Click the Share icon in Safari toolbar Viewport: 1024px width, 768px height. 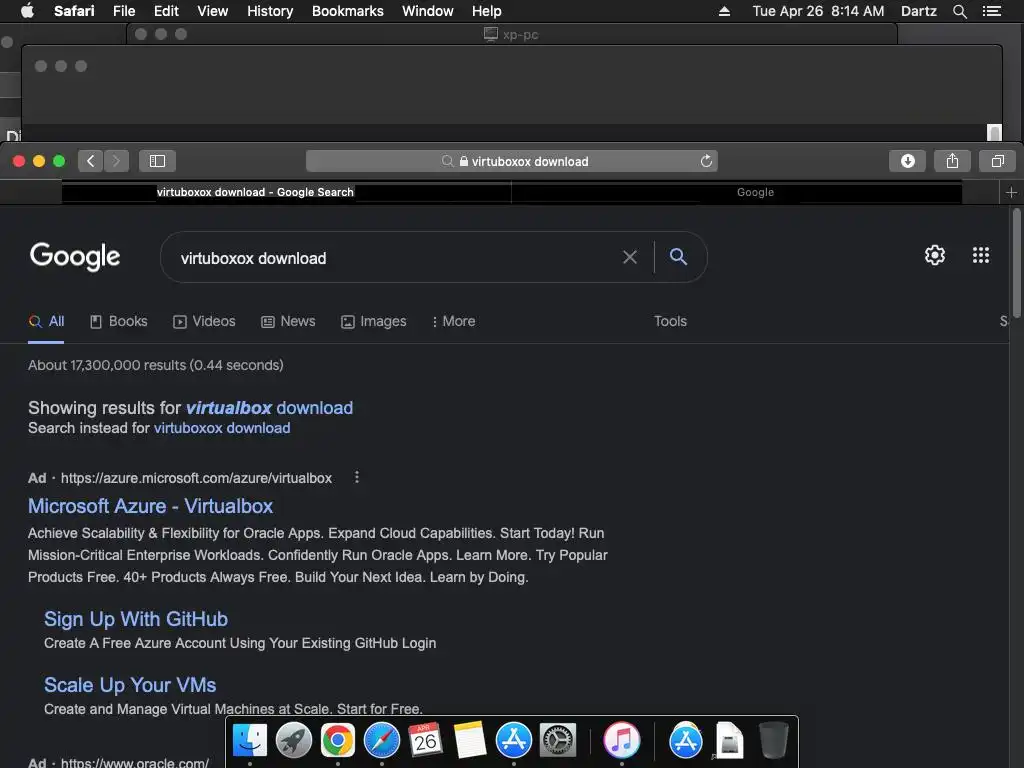tap(952, 161)
